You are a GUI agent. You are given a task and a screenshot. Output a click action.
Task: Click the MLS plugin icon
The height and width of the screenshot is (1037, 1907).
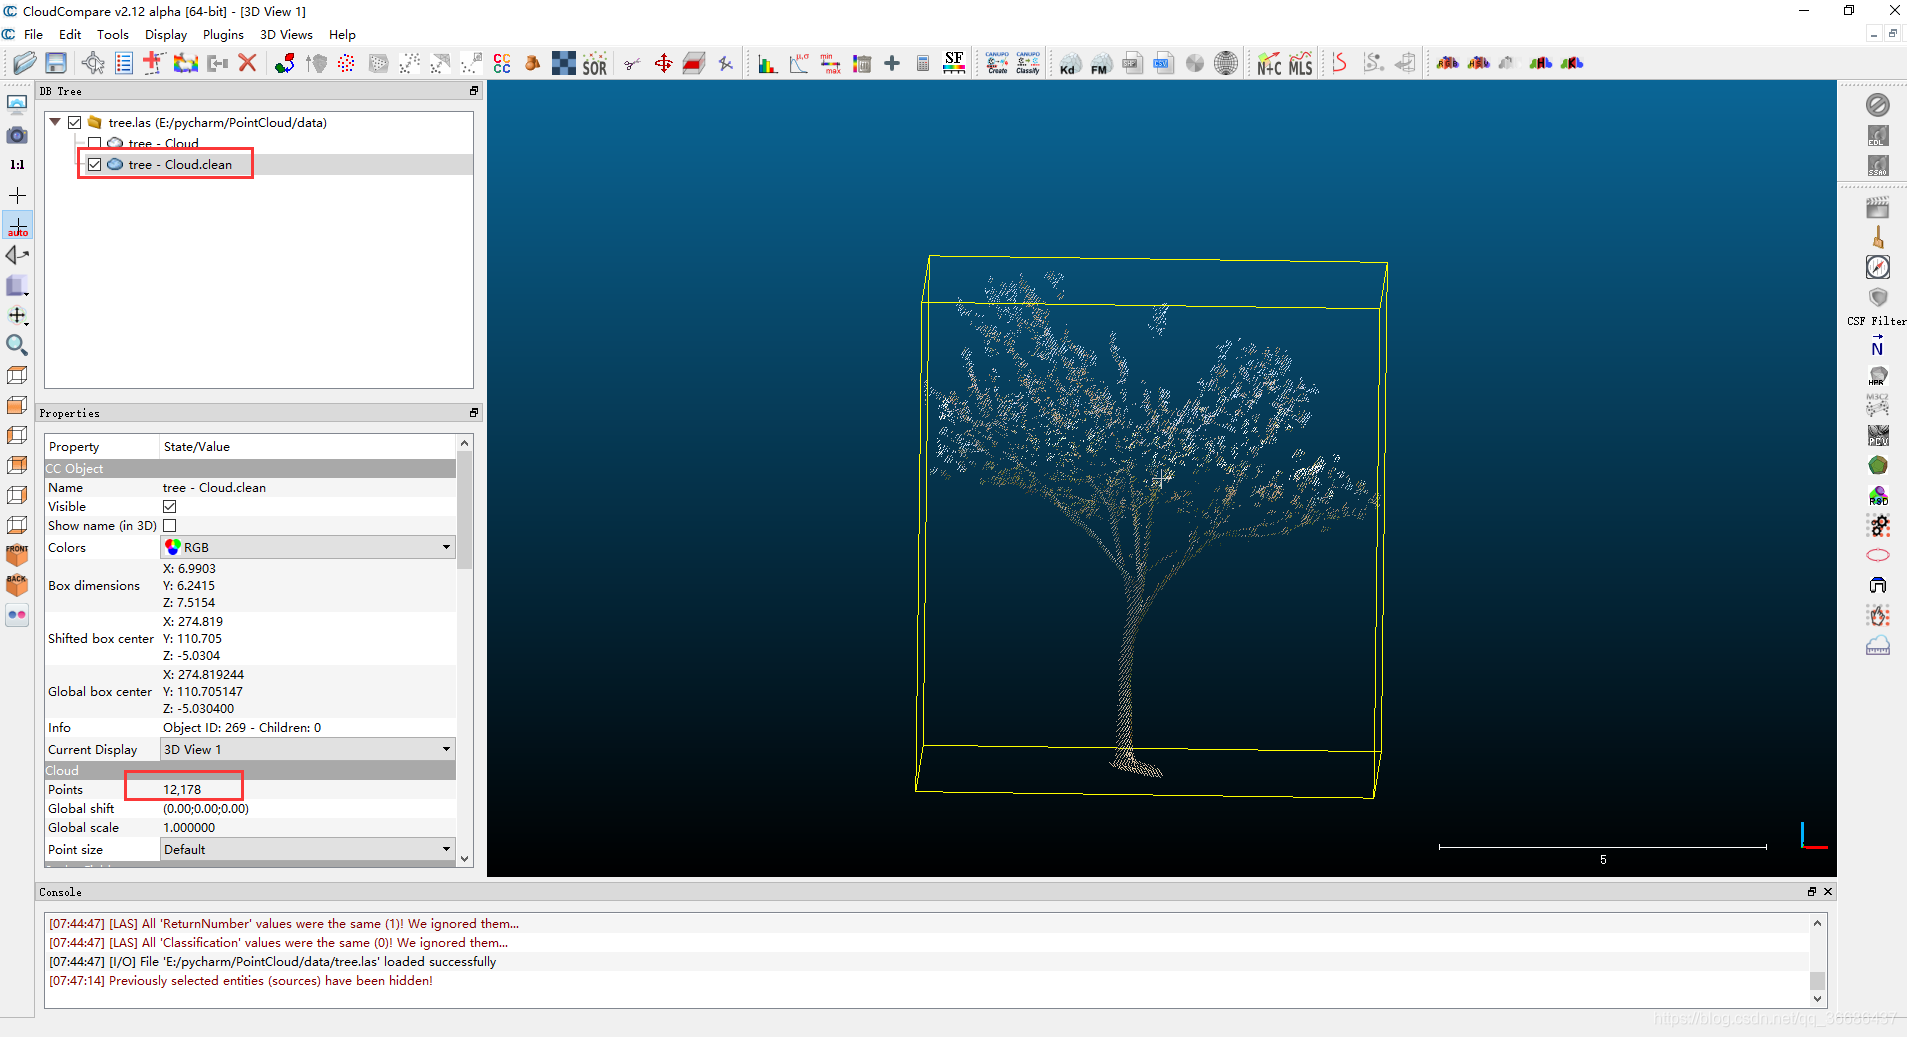1300,64
